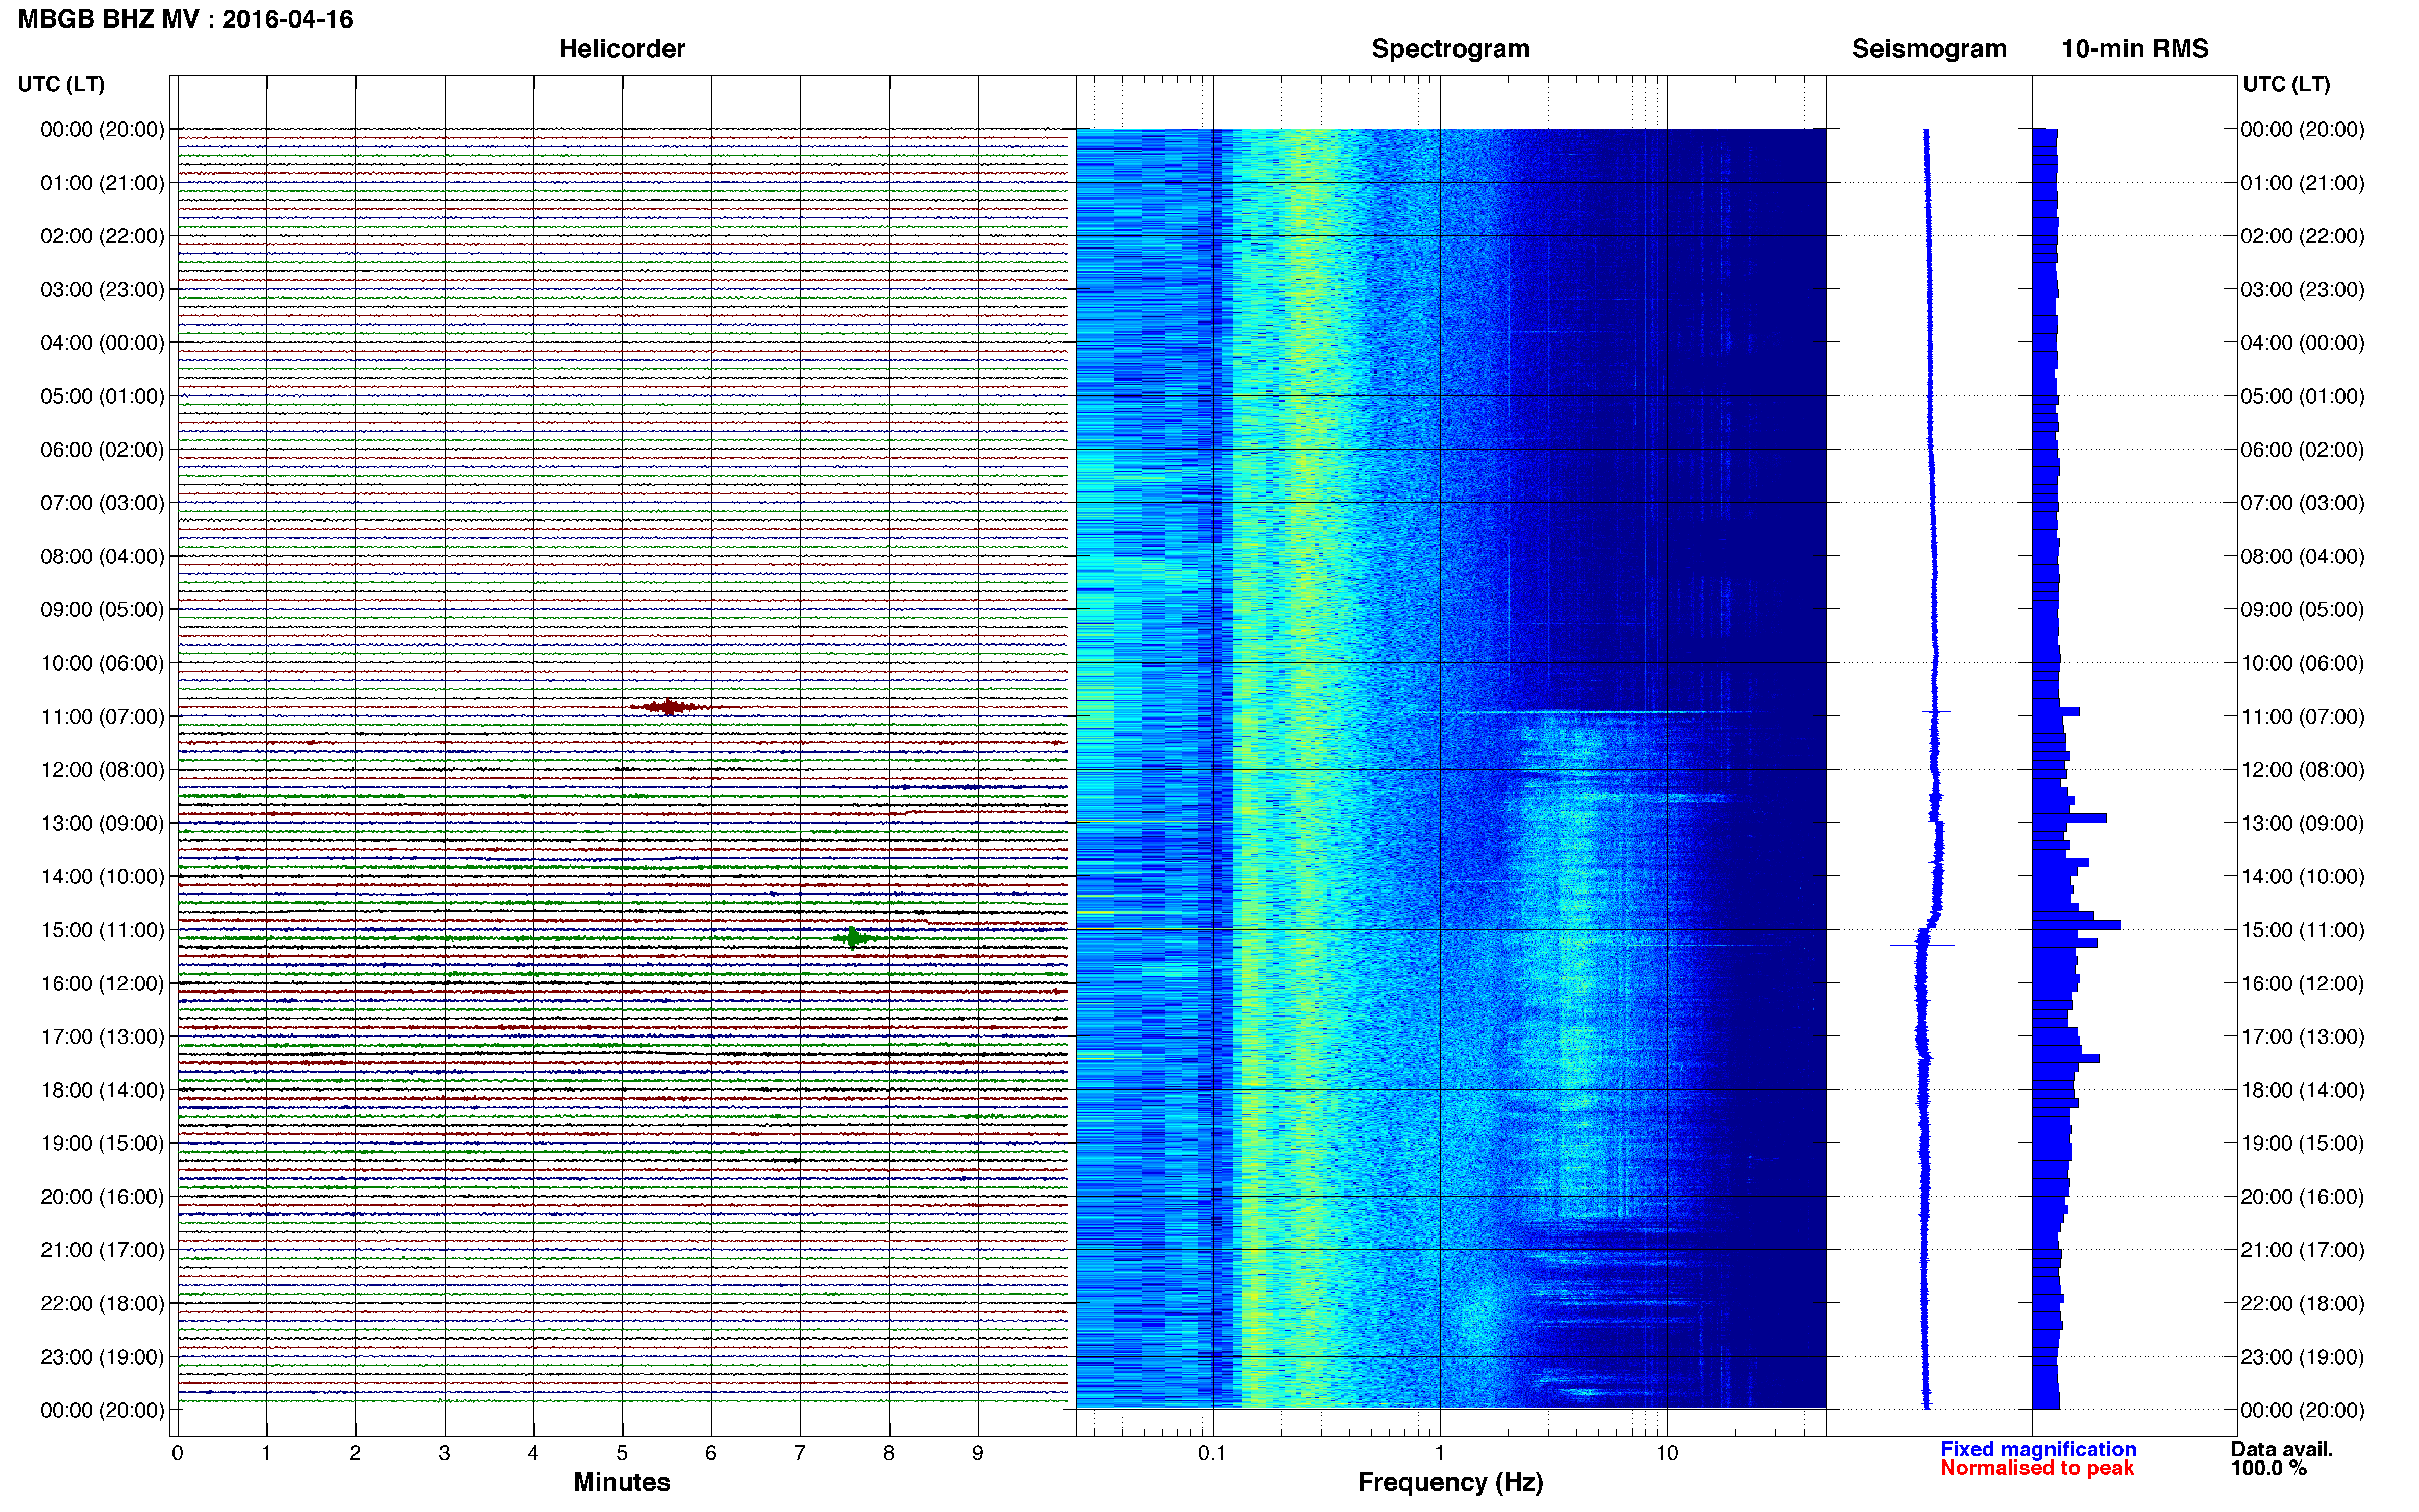Image resolution: width=2419 pixels, height=1512 pixels.
Task: Click the right 'UTC (LT)' axis label
Action: [2286, 84]
